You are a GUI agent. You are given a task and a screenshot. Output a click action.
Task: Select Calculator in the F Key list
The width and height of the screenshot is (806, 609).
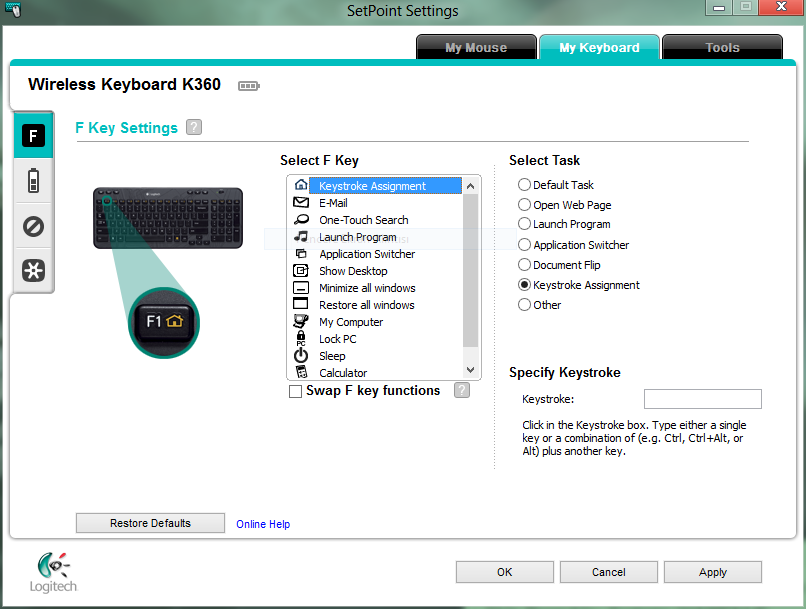(x=342, y=373)
